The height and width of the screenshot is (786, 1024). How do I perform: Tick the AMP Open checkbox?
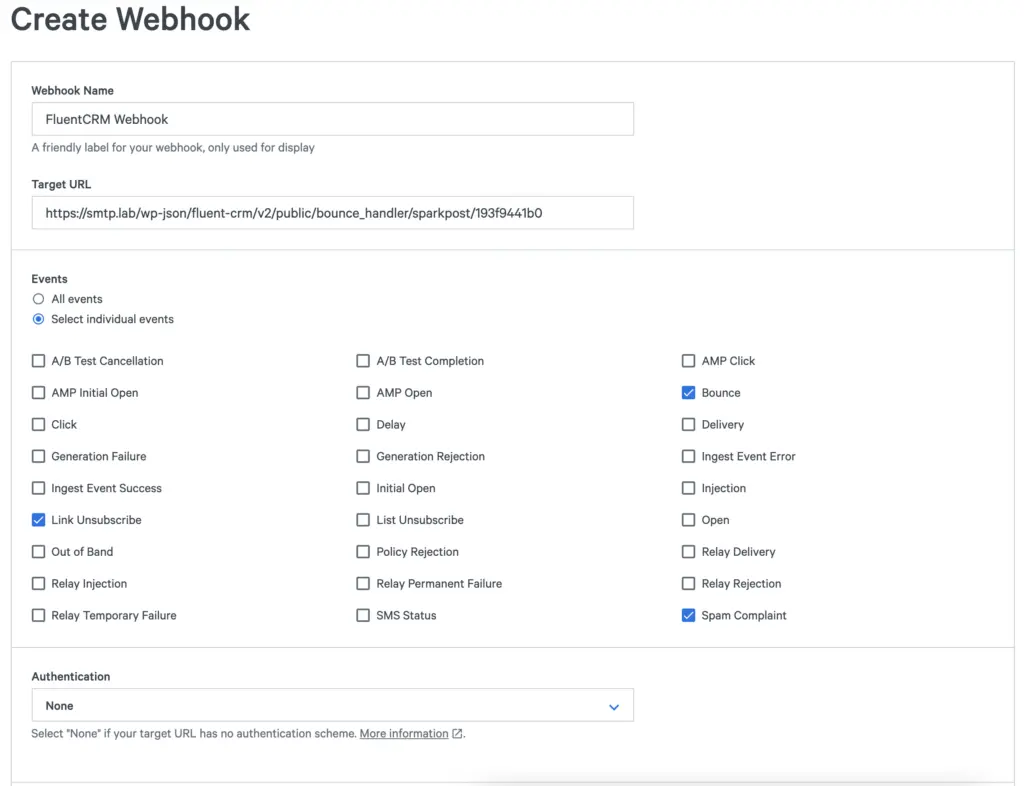(x=363, y=393)
